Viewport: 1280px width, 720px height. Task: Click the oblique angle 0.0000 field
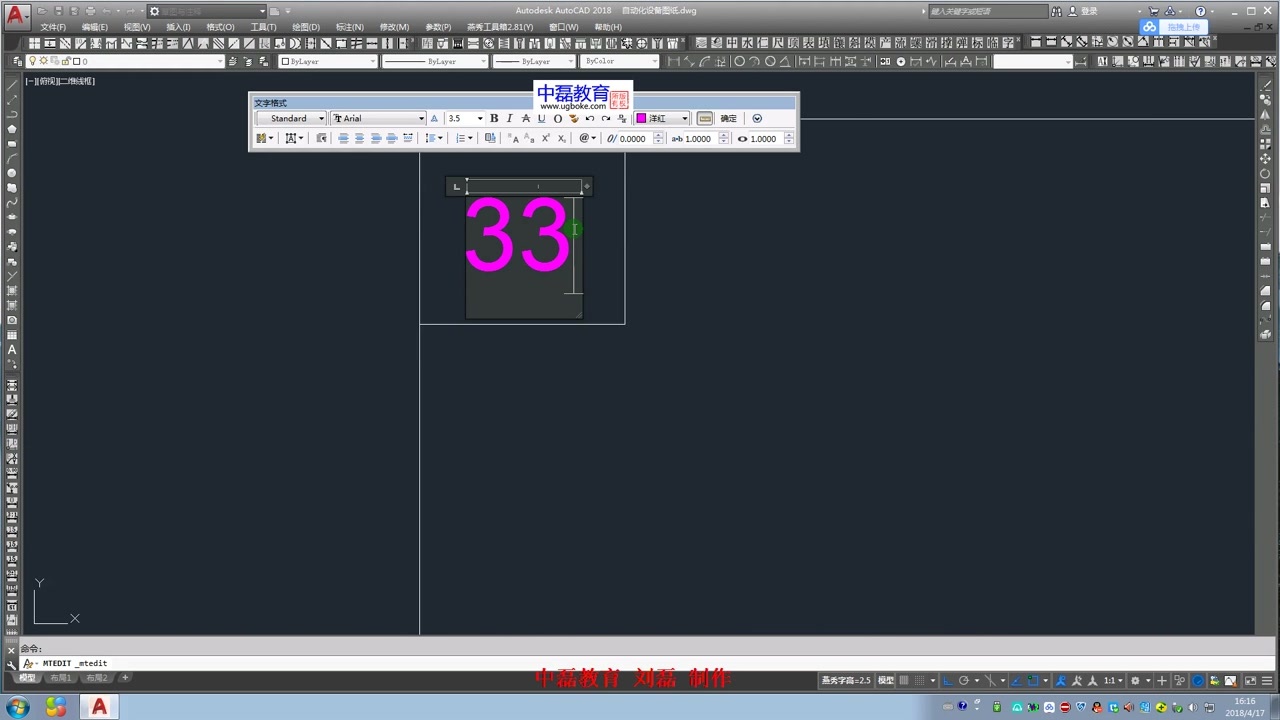tap(634, 139)
